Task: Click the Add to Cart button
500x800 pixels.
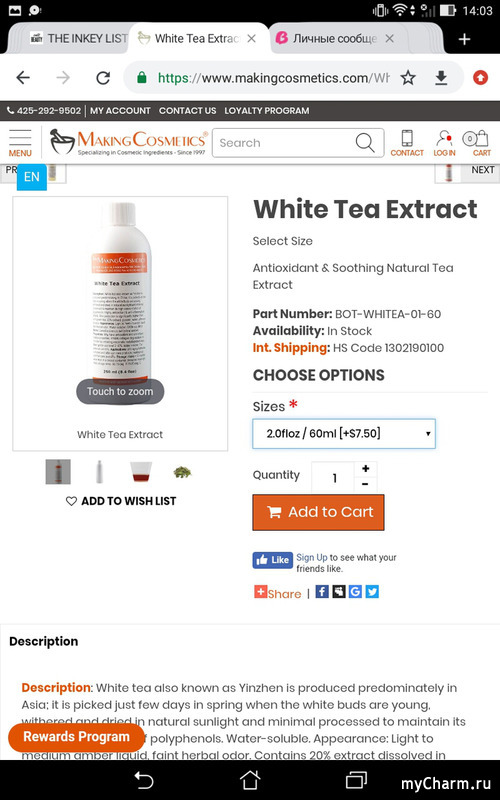Action: point(318,512)
